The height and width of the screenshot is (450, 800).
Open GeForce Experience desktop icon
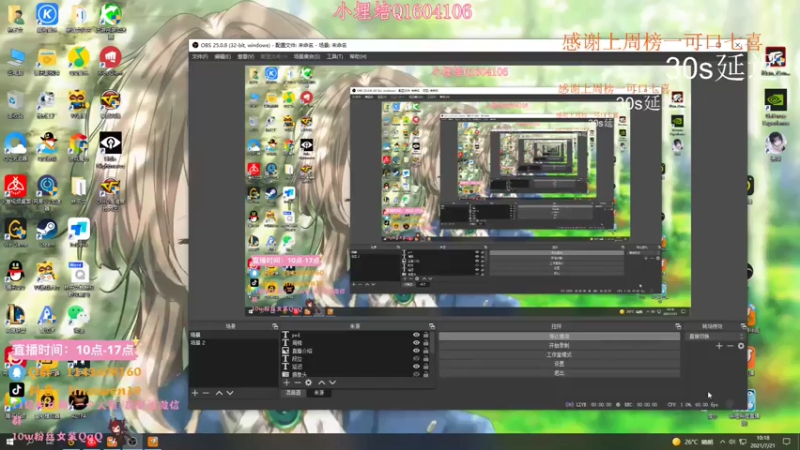(776, 101)
